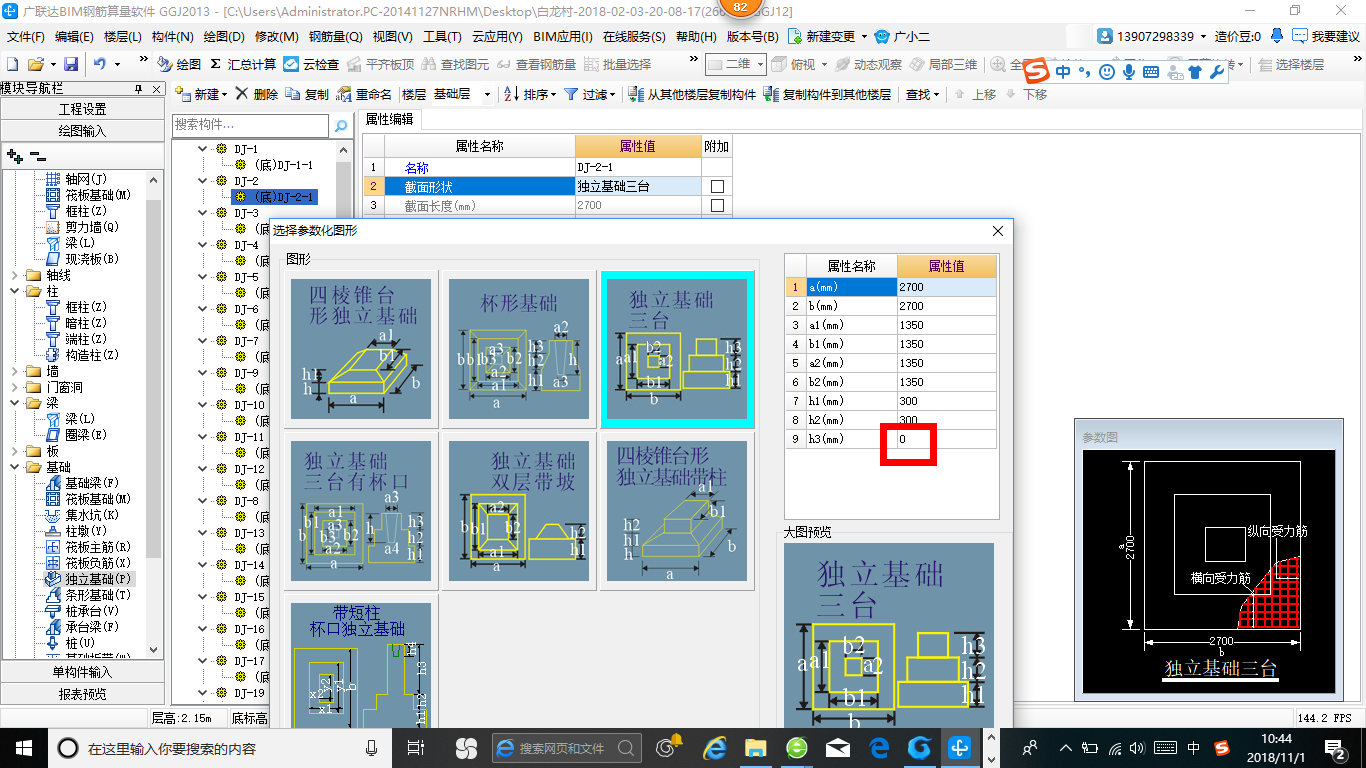Viewport: 1366px width, 768px height.
Task: Select (底)DJ-1-1 in component list
Action: 283,165
